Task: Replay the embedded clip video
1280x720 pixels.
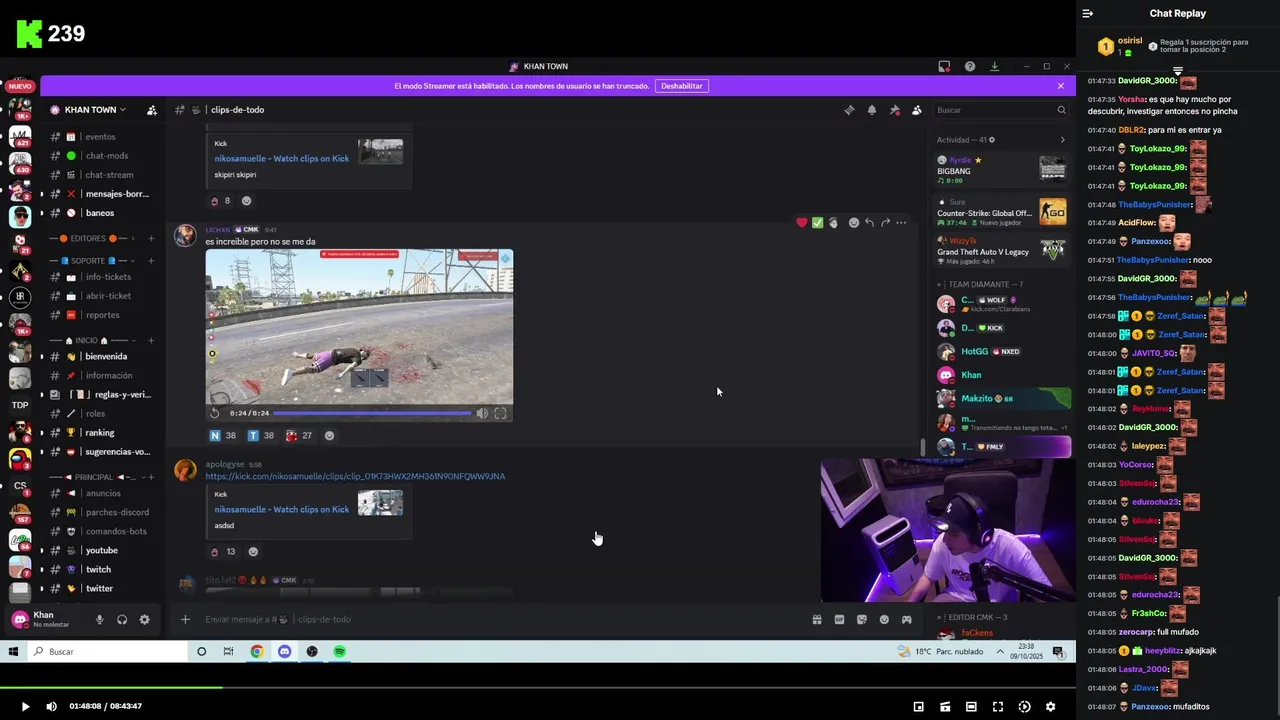Action: click(215, 413)
